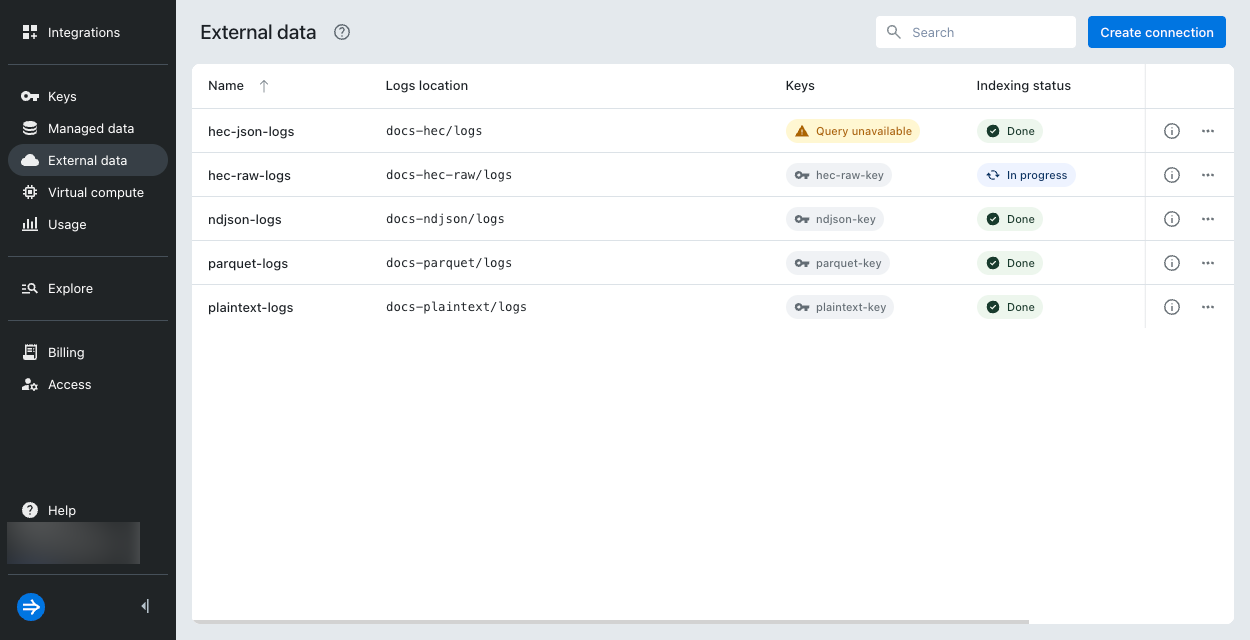
Task: Click the blue arrow logo icon
Action: click(31, 607)
